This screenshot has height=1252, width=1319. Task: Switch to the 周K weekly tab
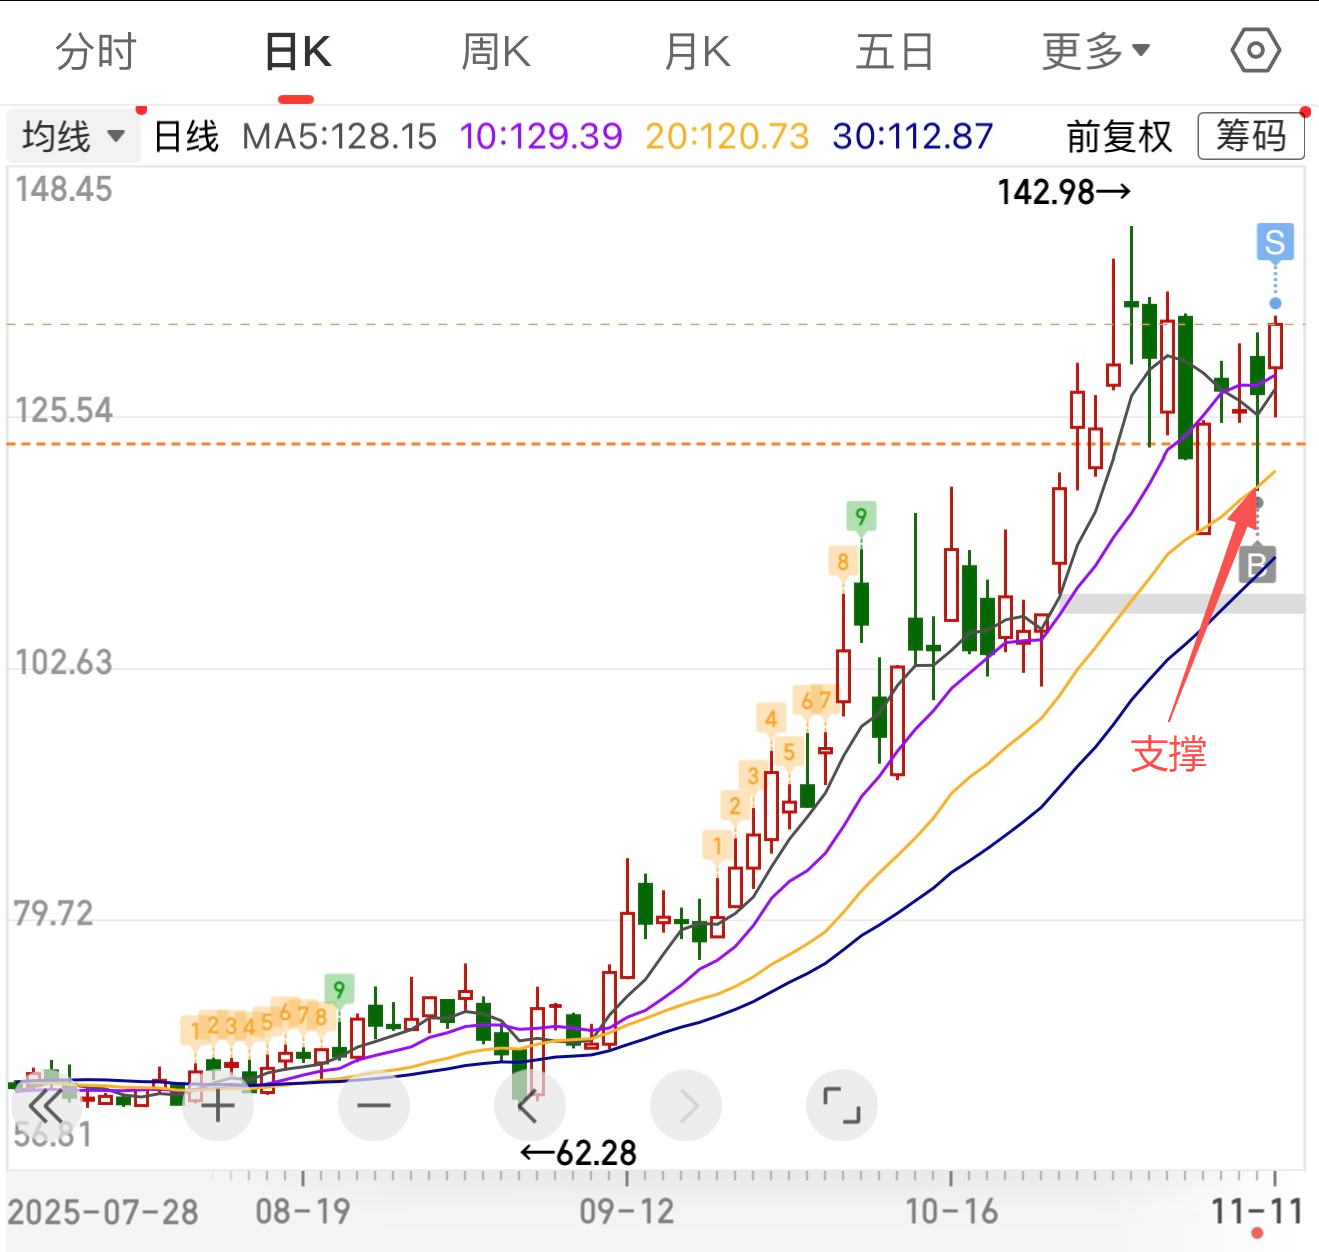(496, 51)
